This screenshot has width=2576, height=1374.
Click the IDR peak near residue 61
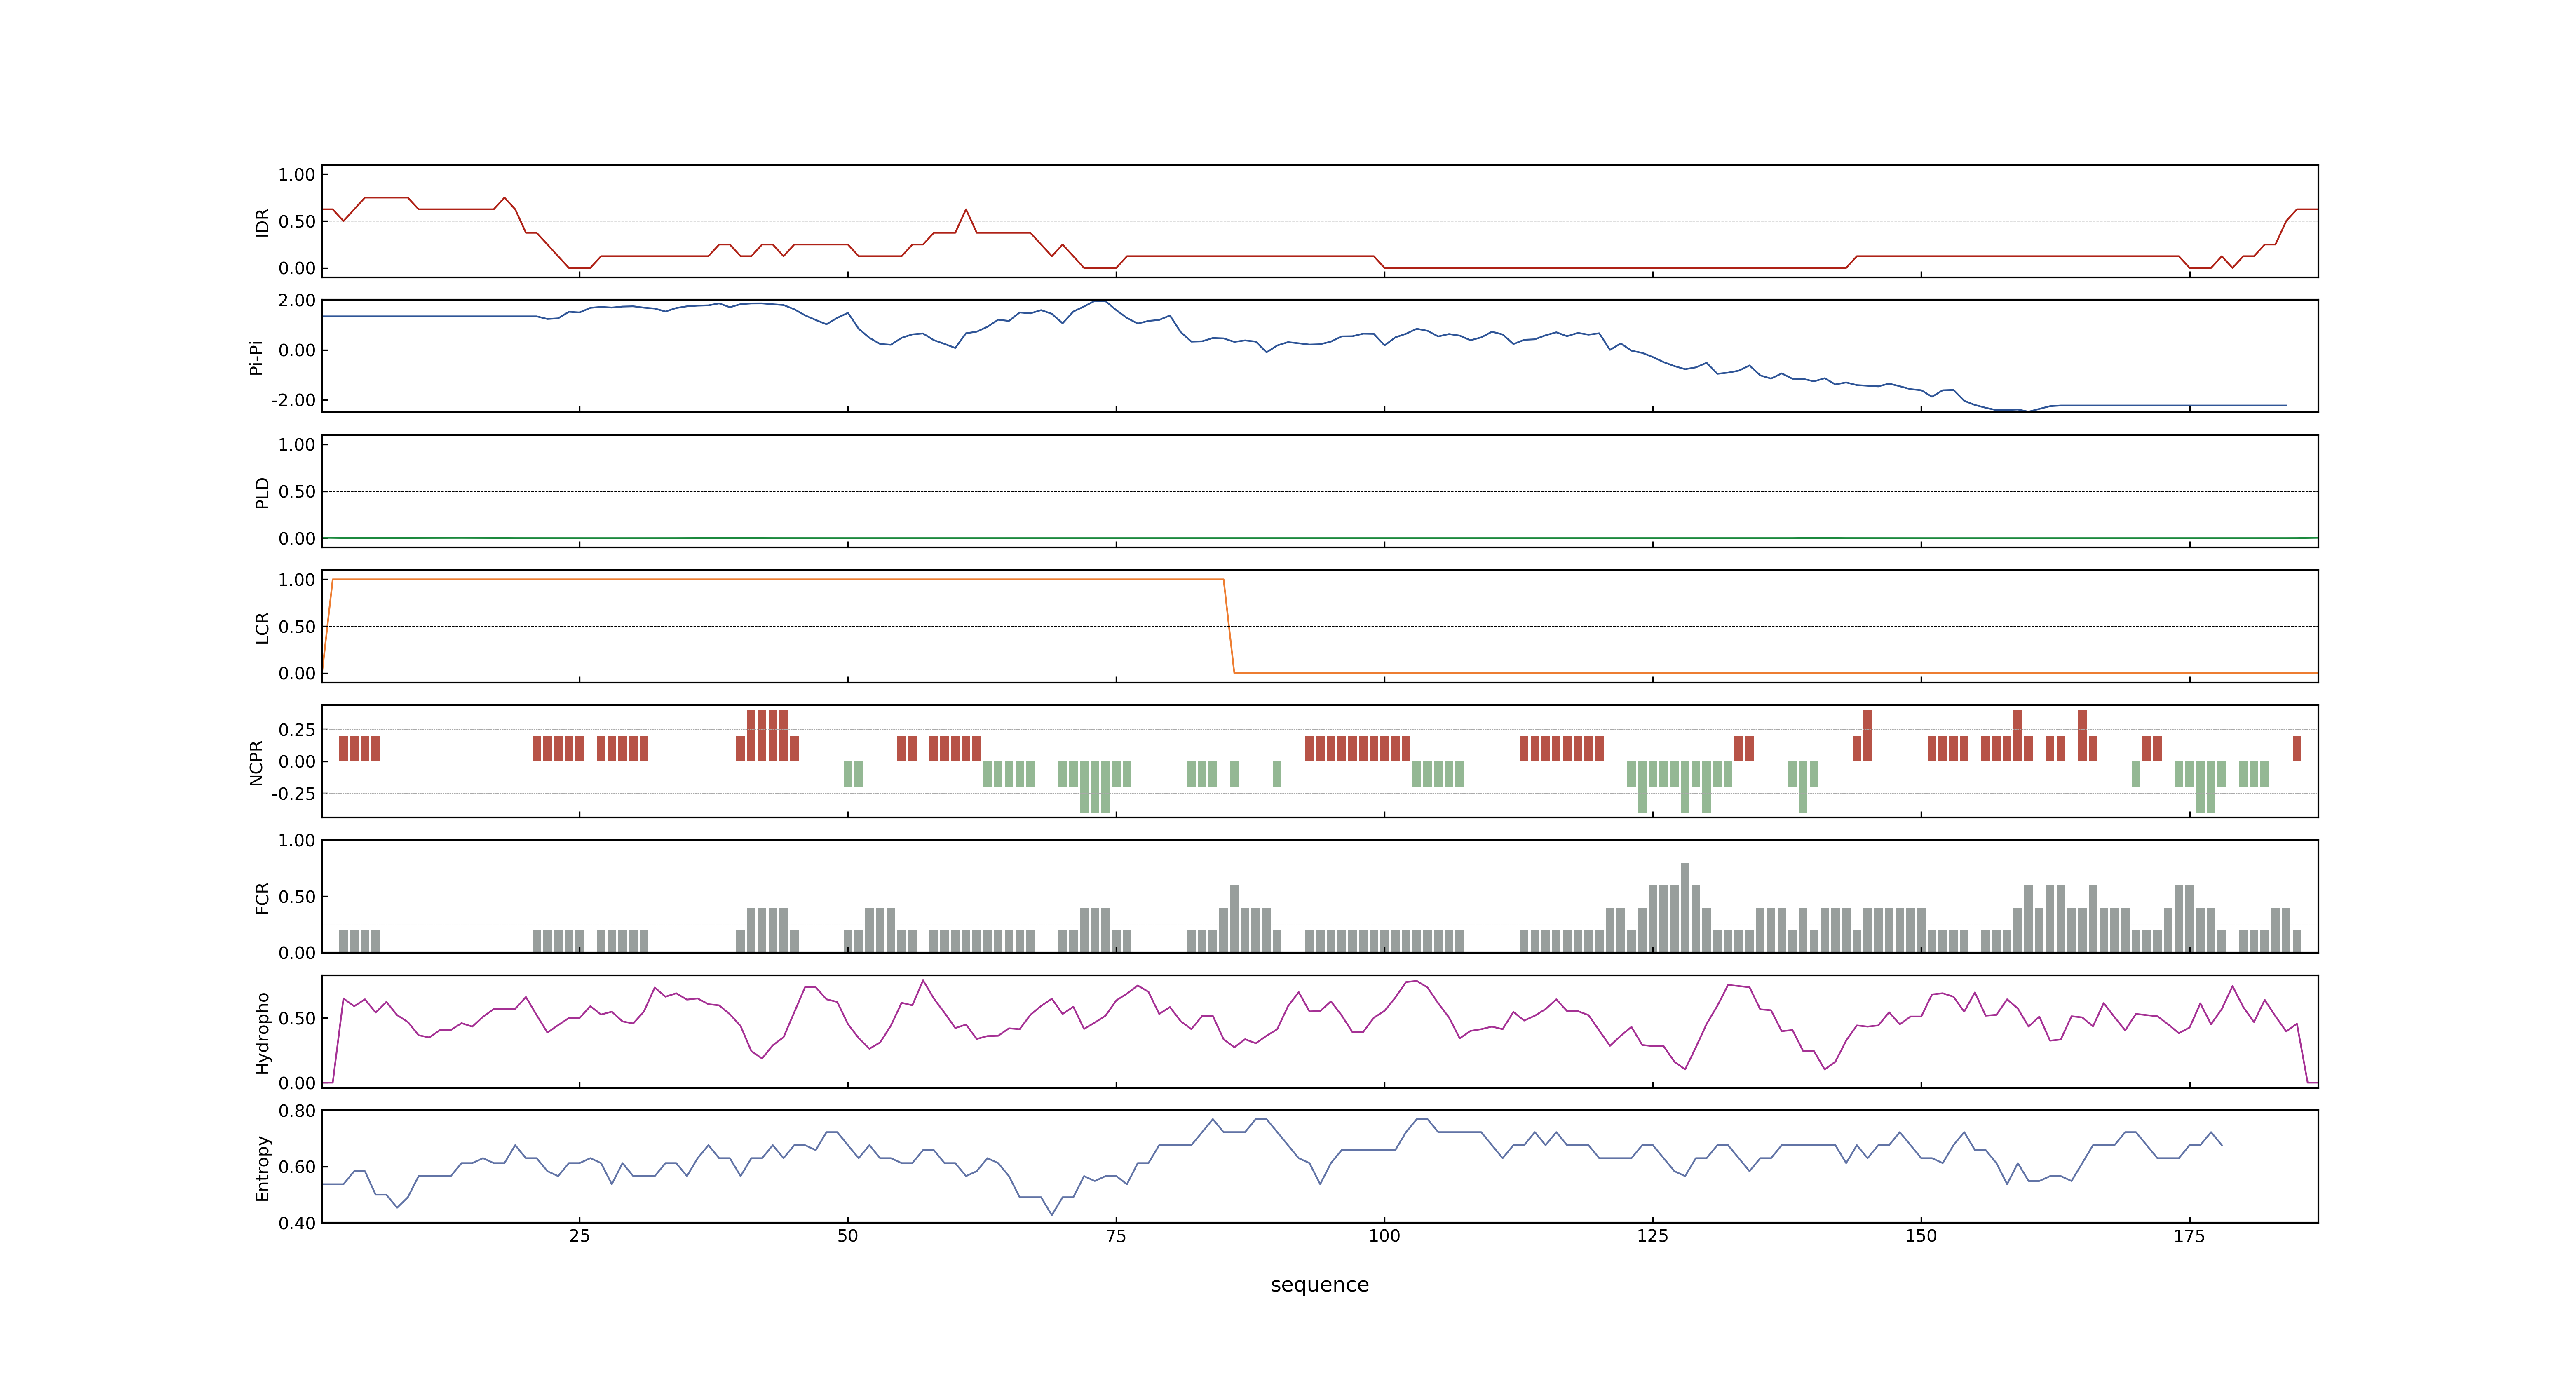(966, 210)
